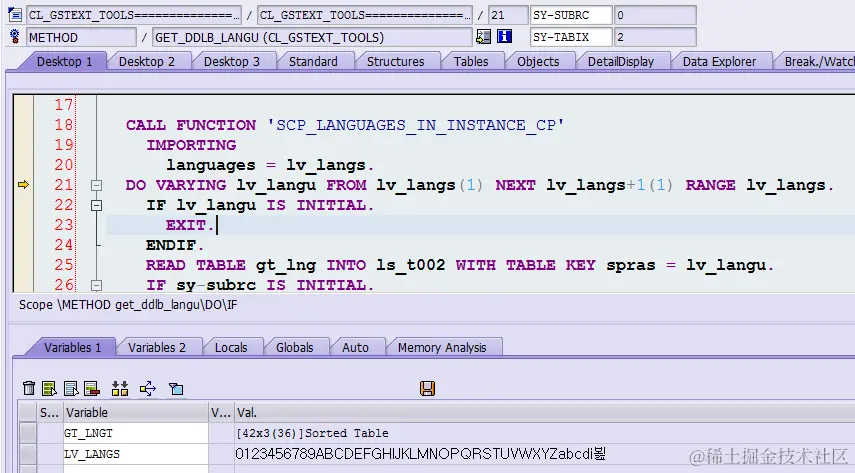
Task: Click the yellow boxes with down arrows icon
Action: pos(120,388)
